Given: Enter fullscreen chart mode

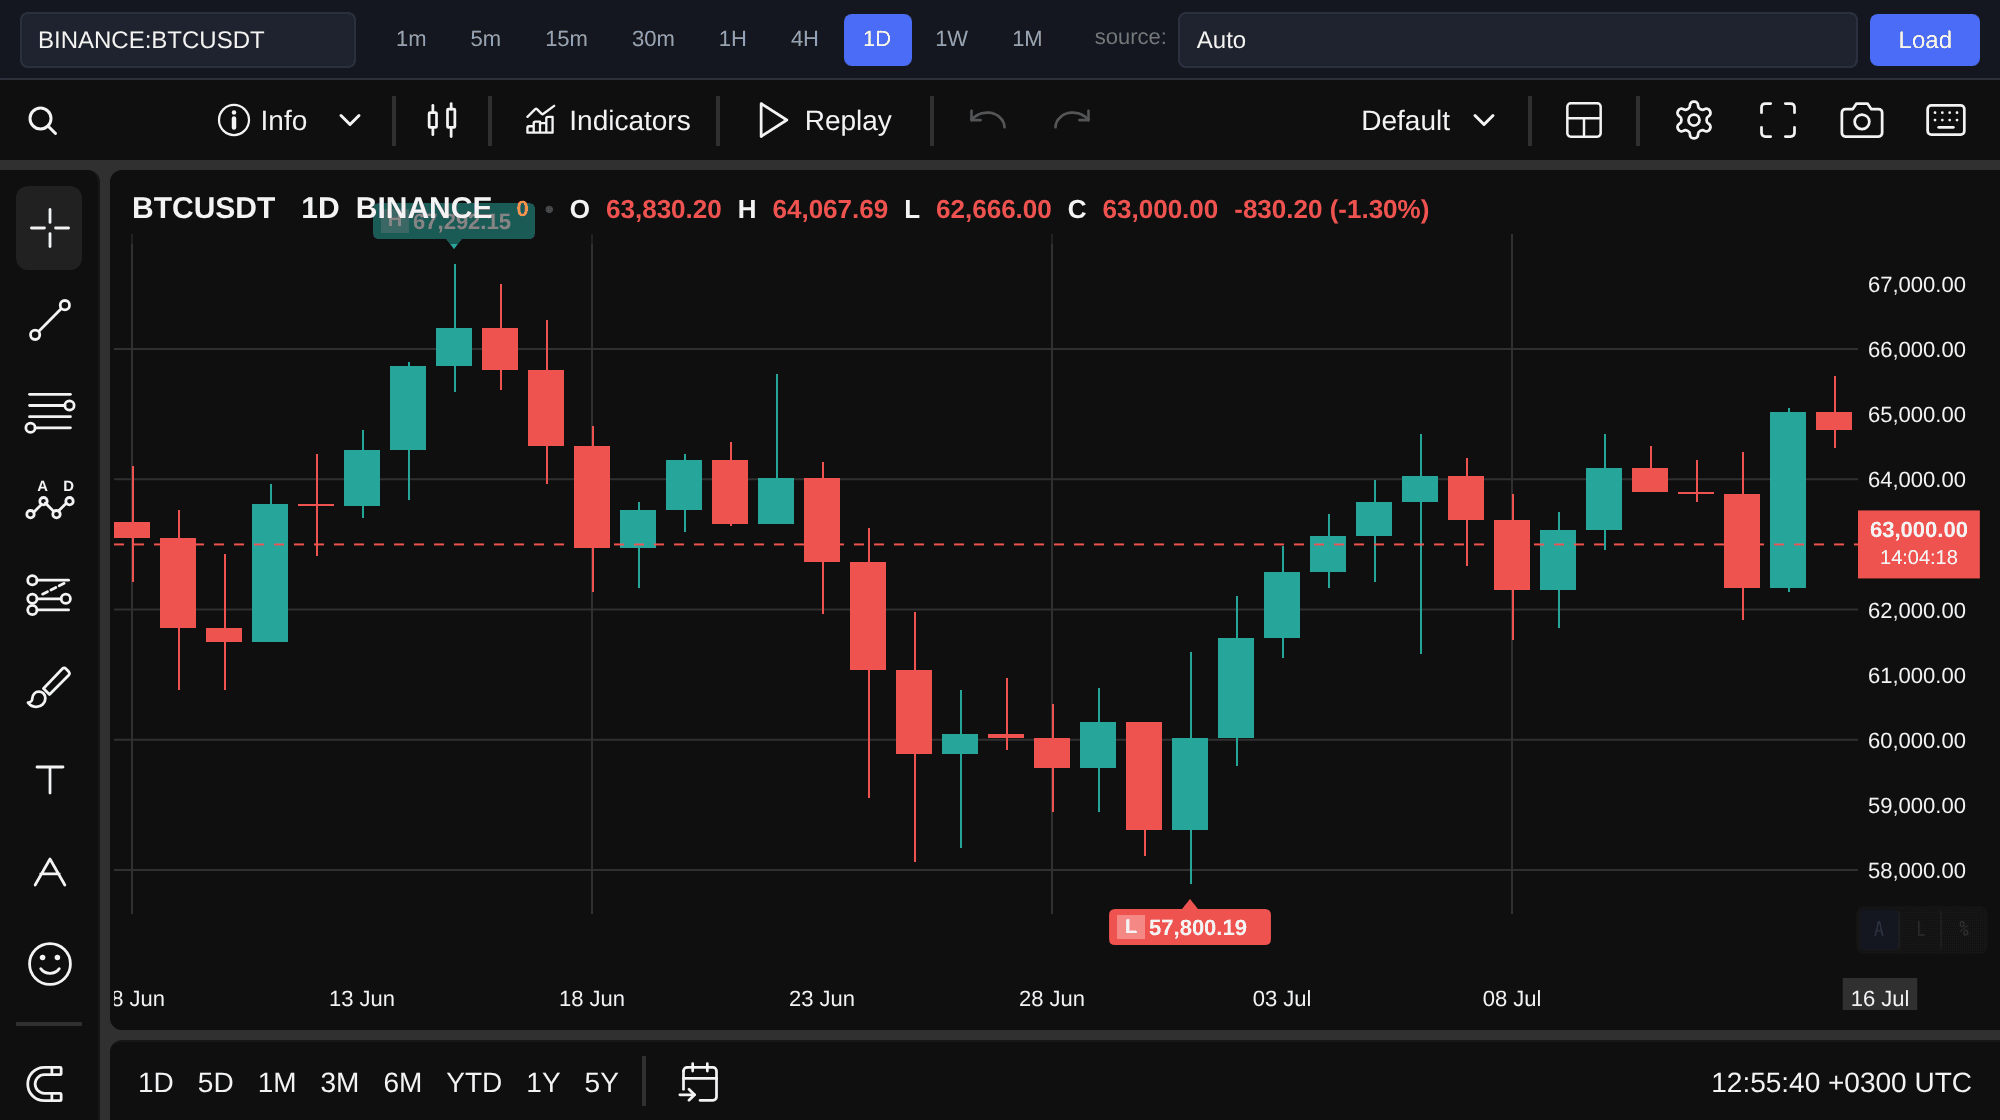Looking at the screenshot, I should coord(1778,120).
